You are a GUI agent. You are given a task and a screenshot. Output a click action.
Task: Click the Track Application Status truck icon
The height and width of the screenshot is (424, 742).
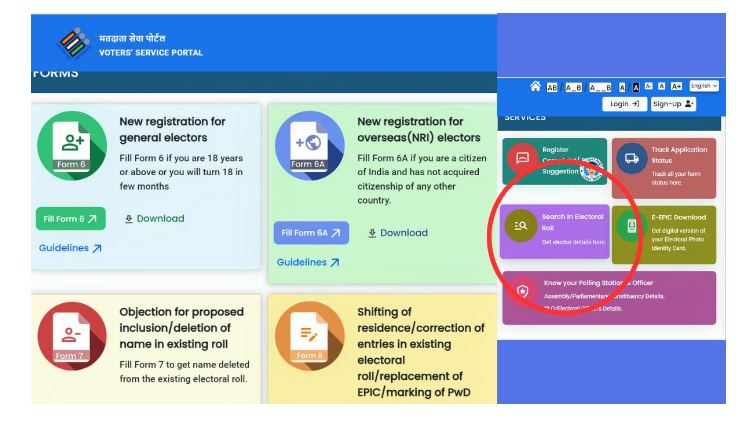click(631, 158)
